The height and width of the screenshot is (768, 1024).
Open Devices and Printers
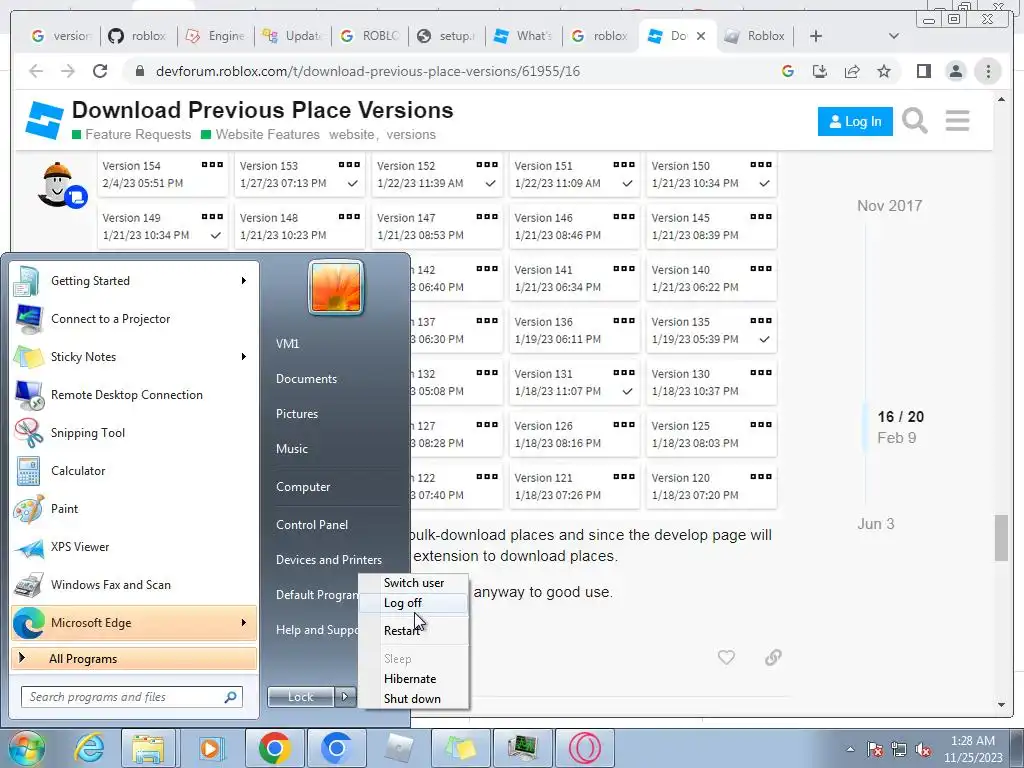(x=328, y=560)
